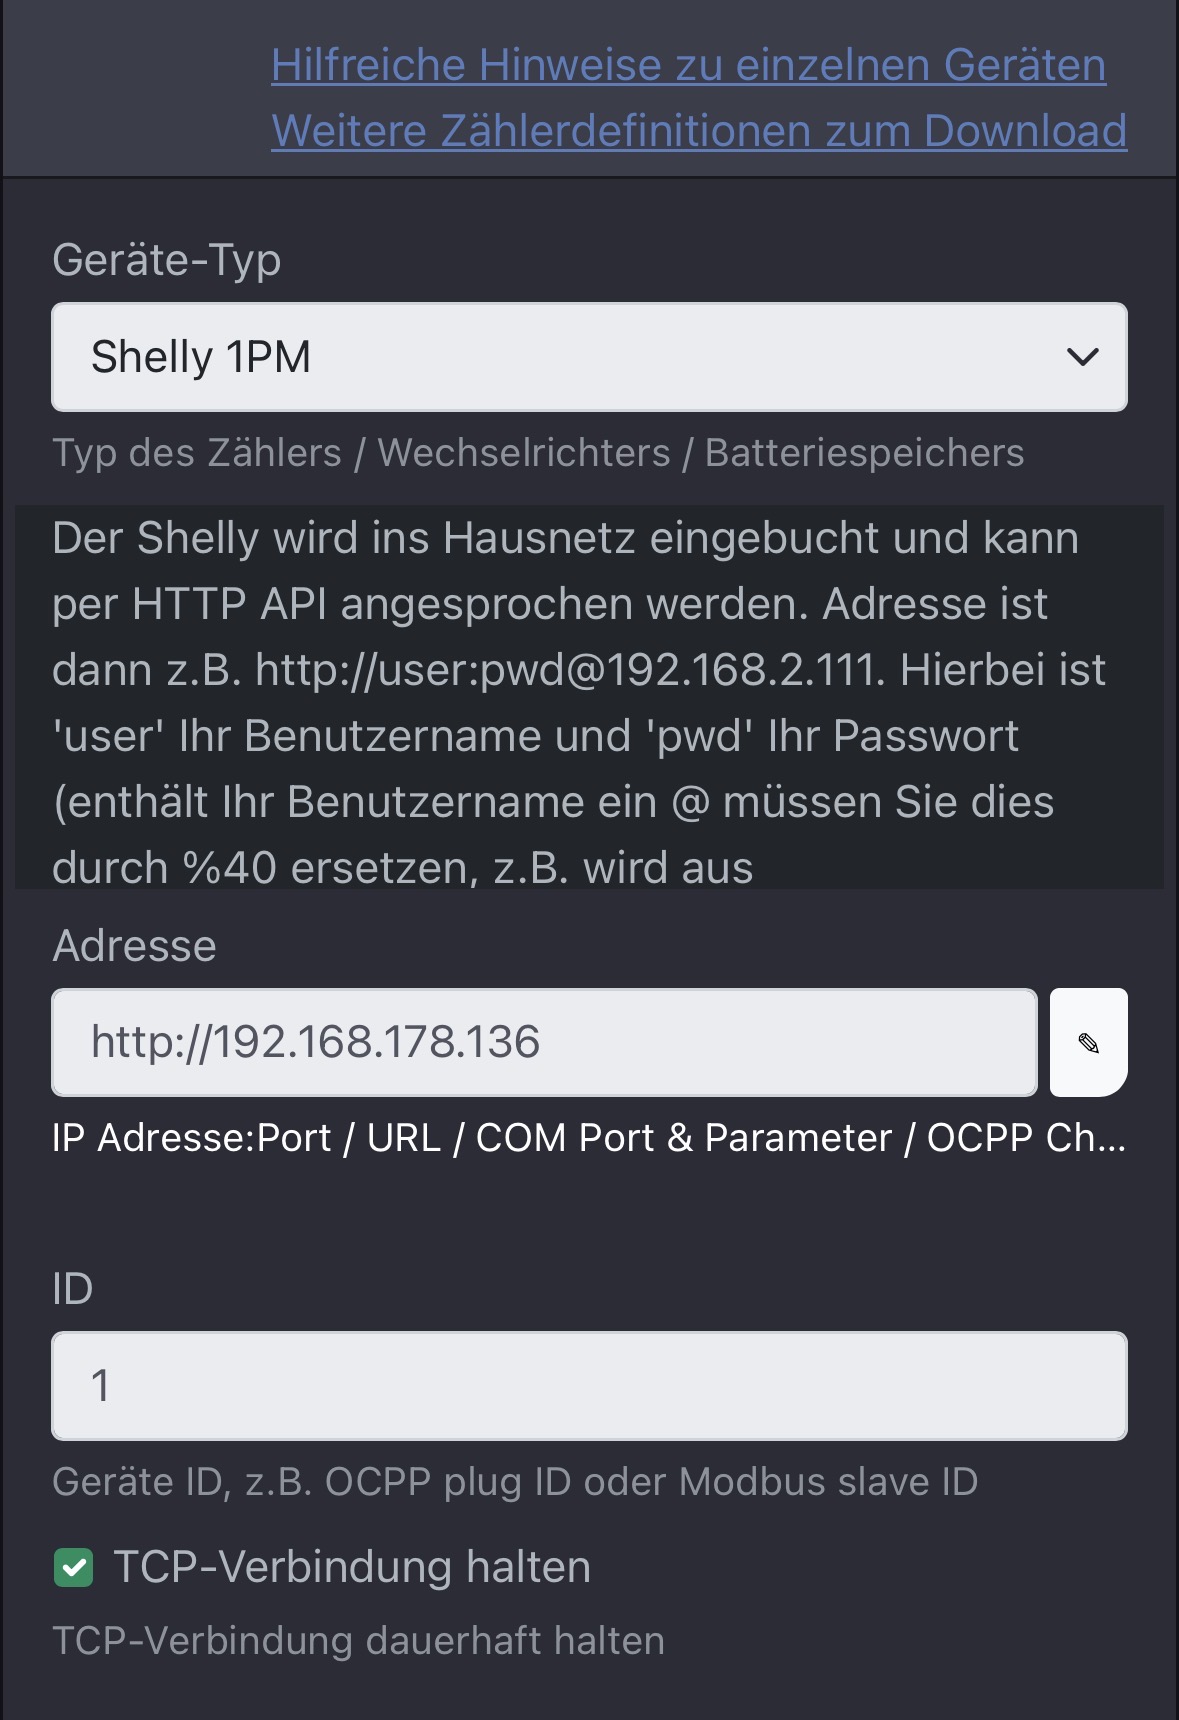Click the truncated "IP Adresse:Port / URL" hint
Viewport: 1179px width, 1720px height.
click(x=588, y=1138)
